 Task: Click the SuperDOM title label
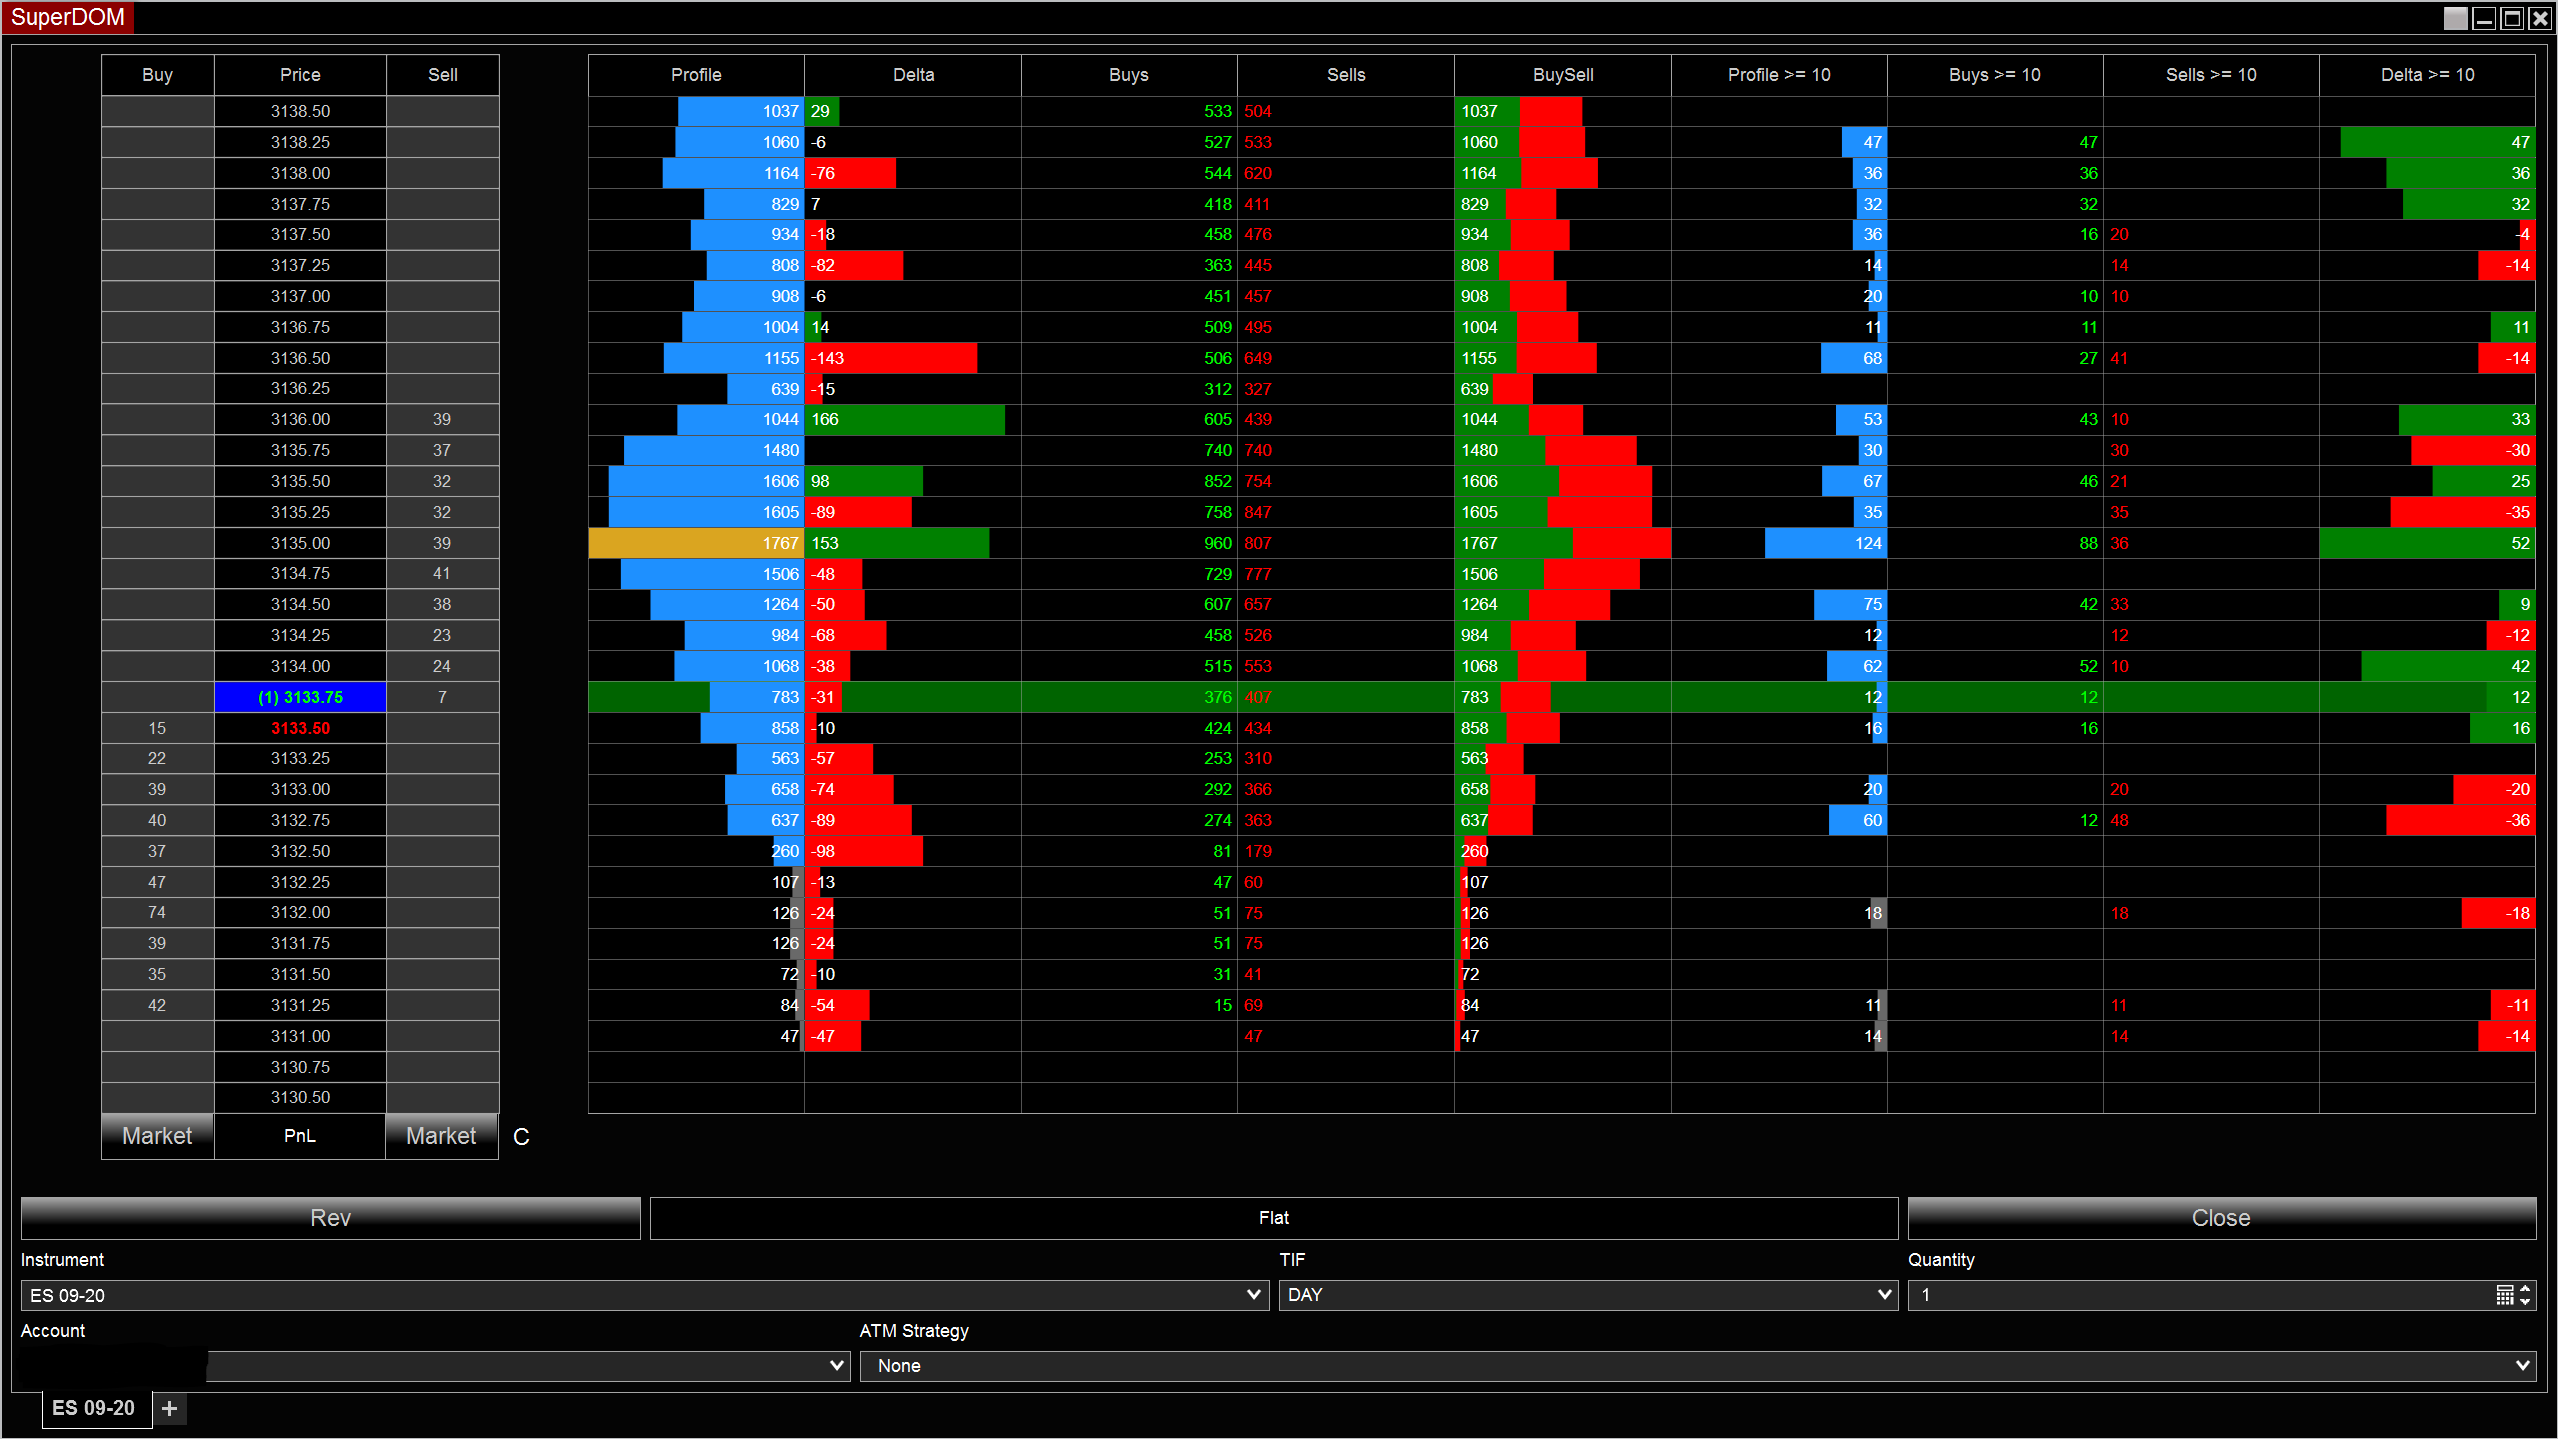[x=66, y=16]
